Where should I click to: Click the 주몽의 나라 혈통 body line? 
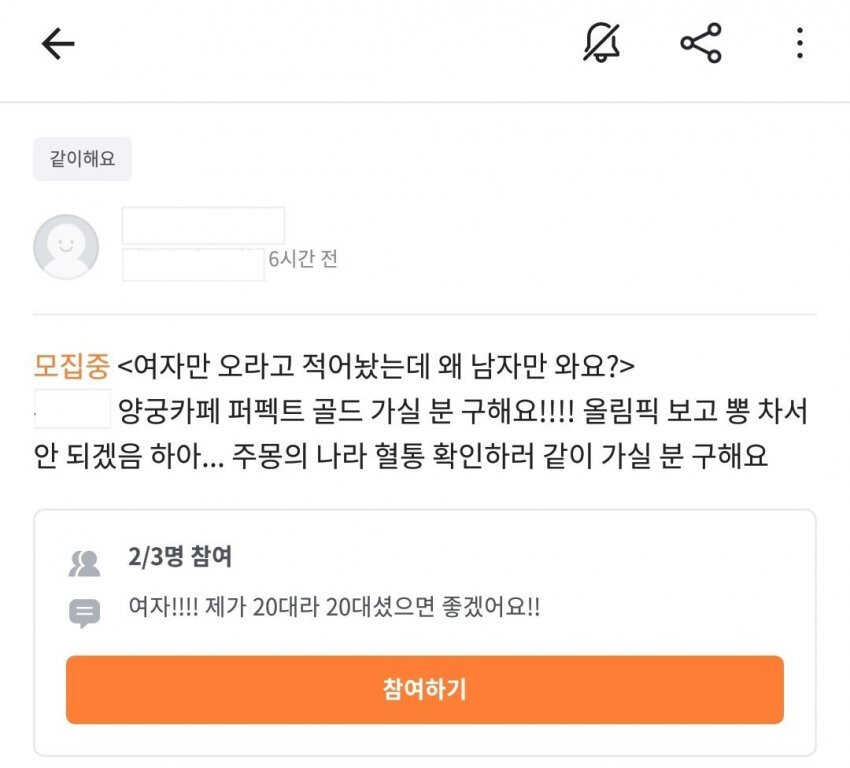400,456
